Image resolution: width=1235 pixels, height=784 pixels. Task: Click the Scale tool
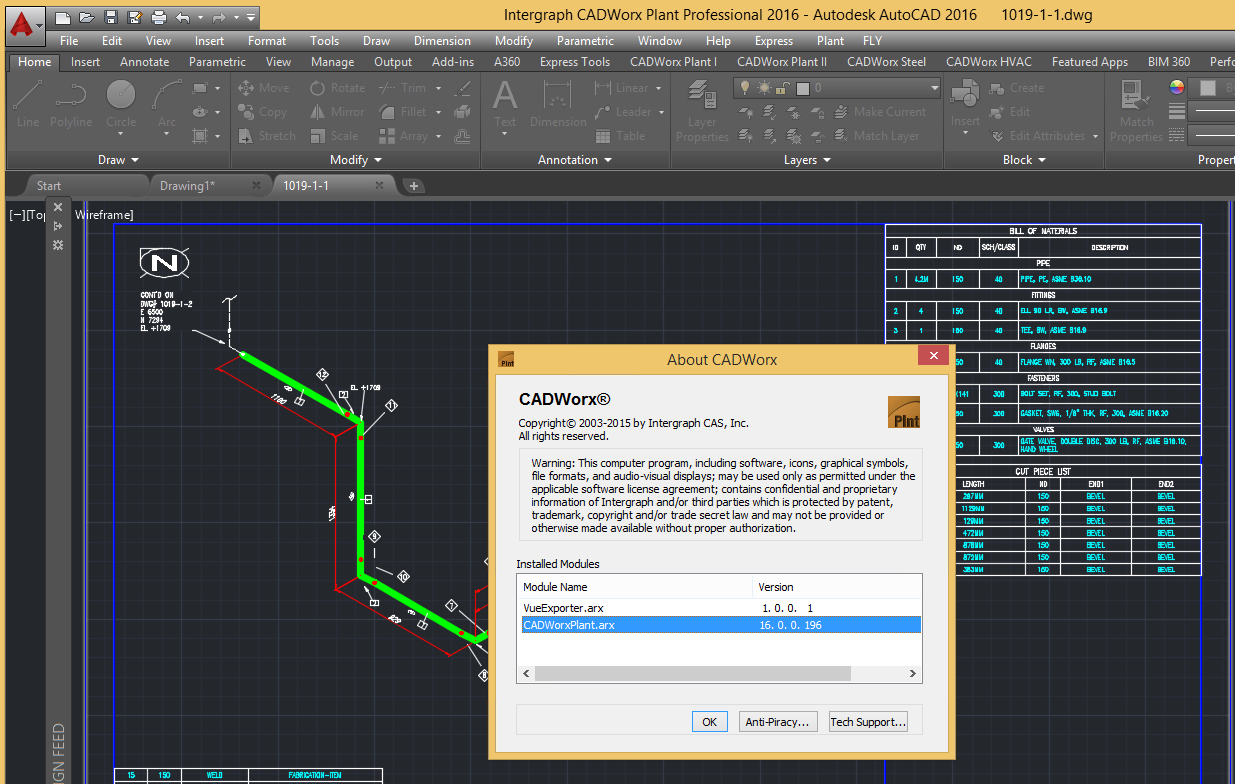334,136
